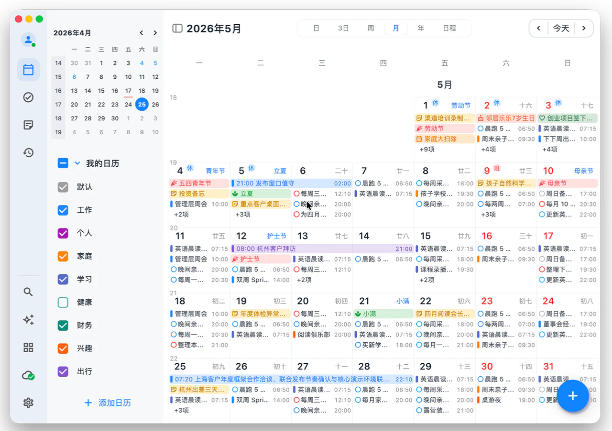Screen dimensions: 612x431
Task: Open the 母亲节 event on May 10
Action: coord(568,183)
